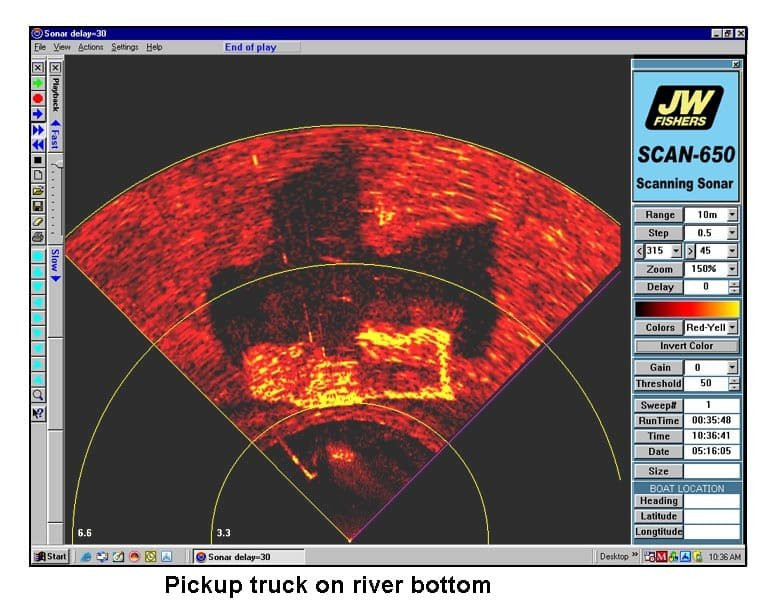Click the green arrow start scan icon

pos(38,83)
